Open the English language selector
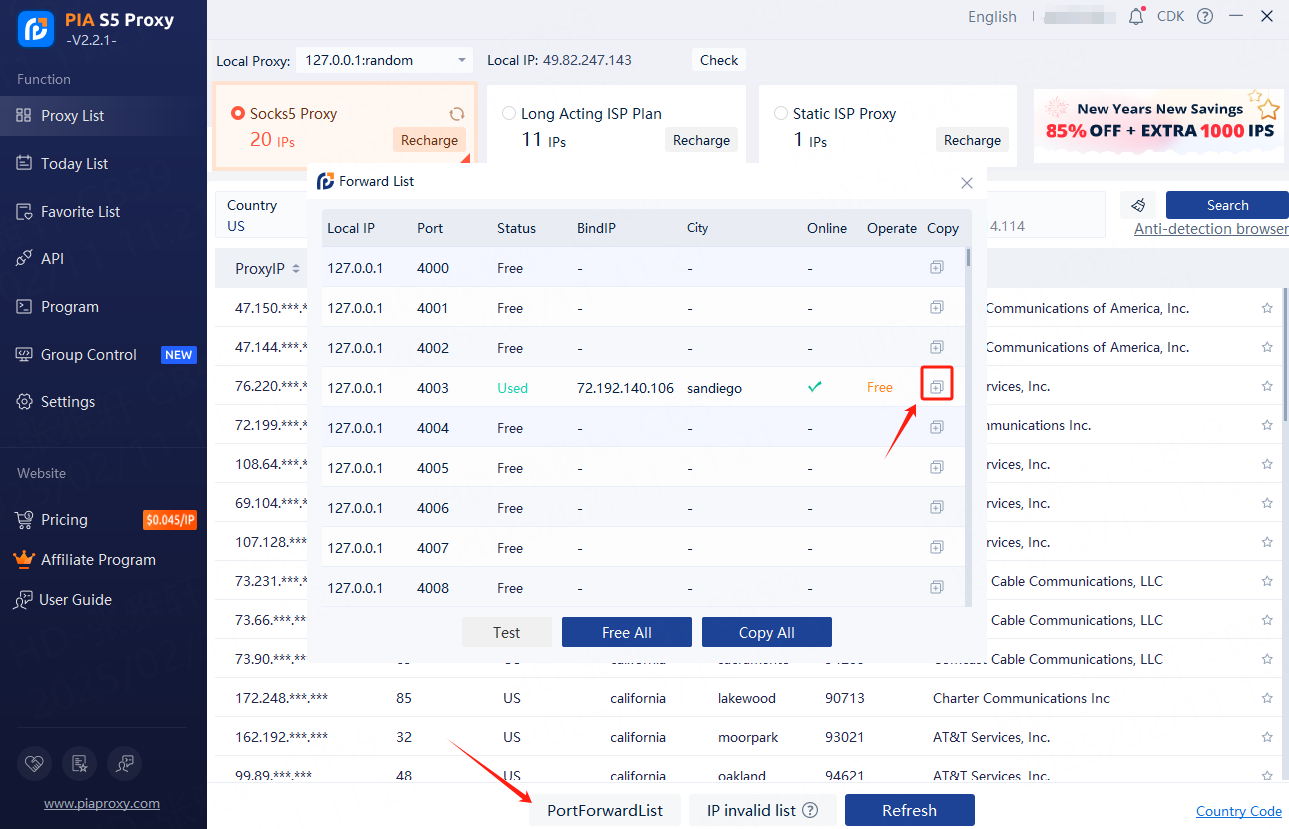The image size is (1289, 829). pyautogui.click(x=991, y=17)
